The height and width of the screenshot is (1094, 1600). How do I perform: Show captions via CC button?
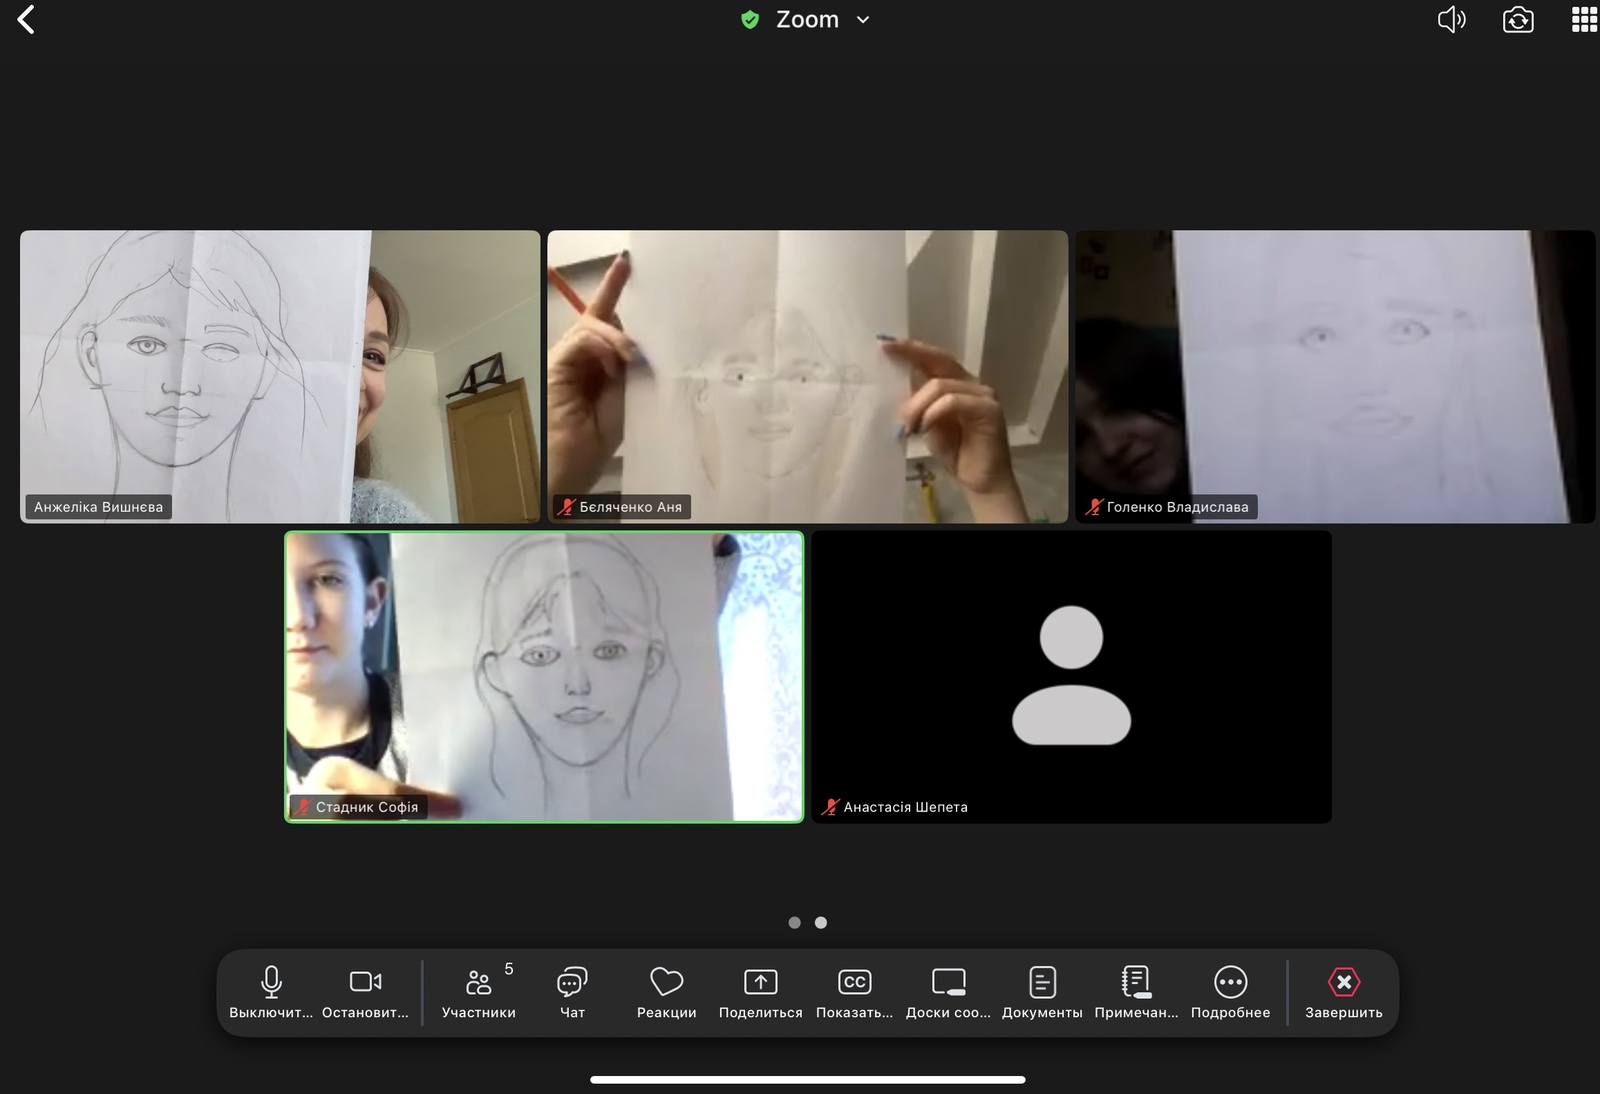coord(854,990)
